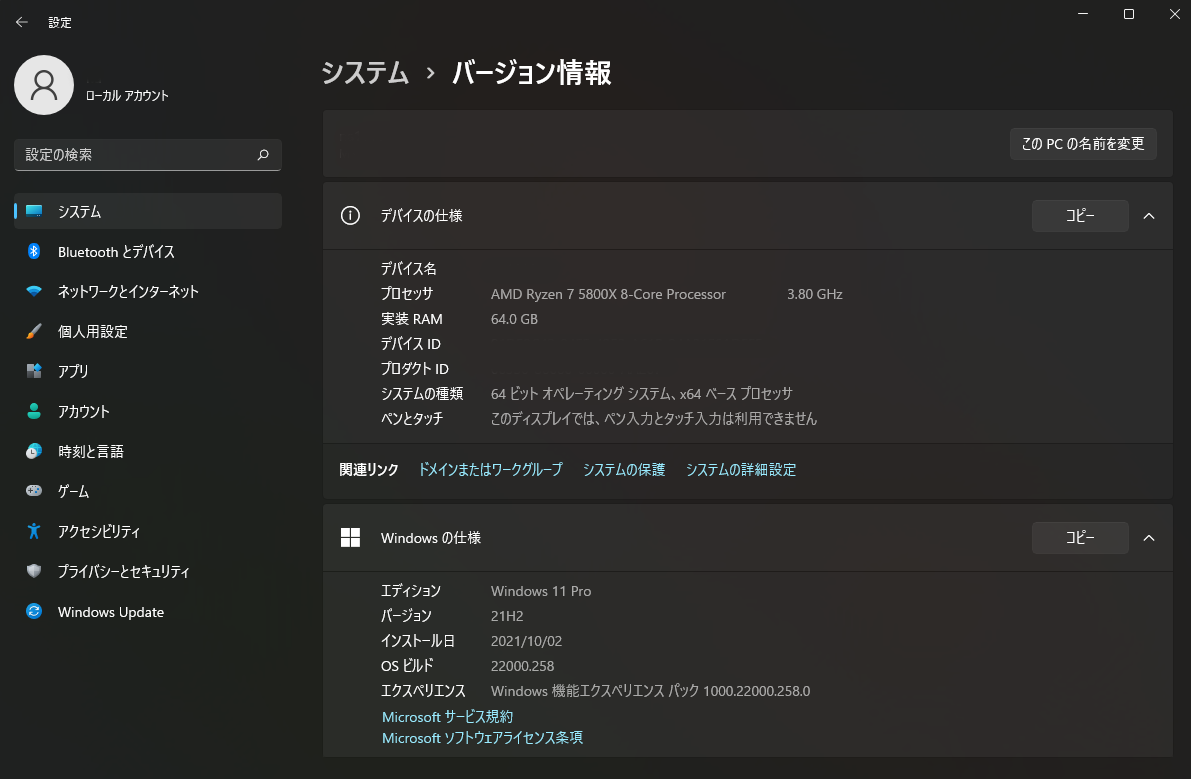Open アプリ settings category
This screenshot has width=1191, height=779.
tap(148, 371)
